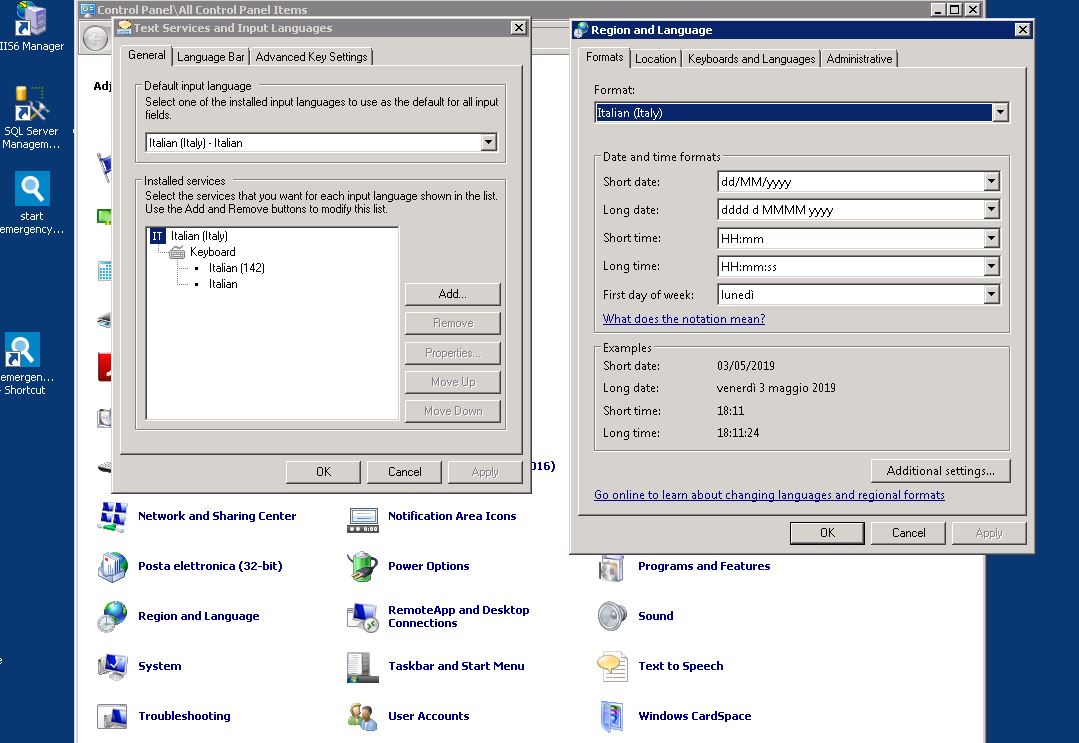Select Italian (142) keyboard in services tree

click(237, 268)
